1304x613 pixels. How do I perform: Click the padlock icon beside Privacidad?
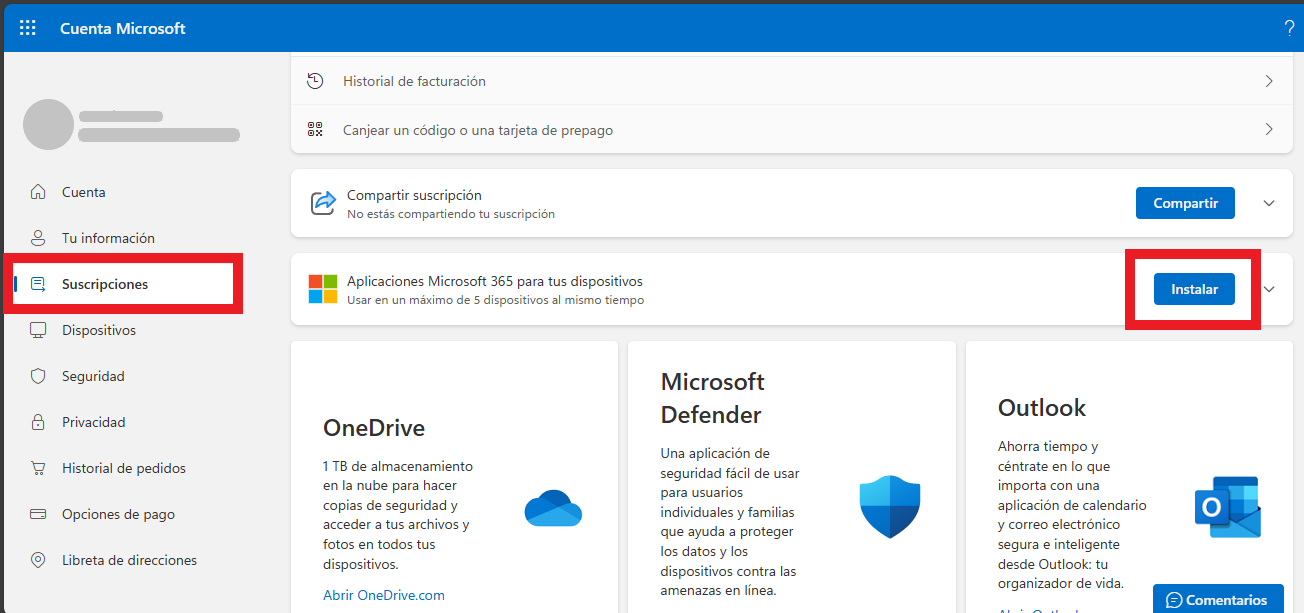pyautogui.click(x=38, y=422)
